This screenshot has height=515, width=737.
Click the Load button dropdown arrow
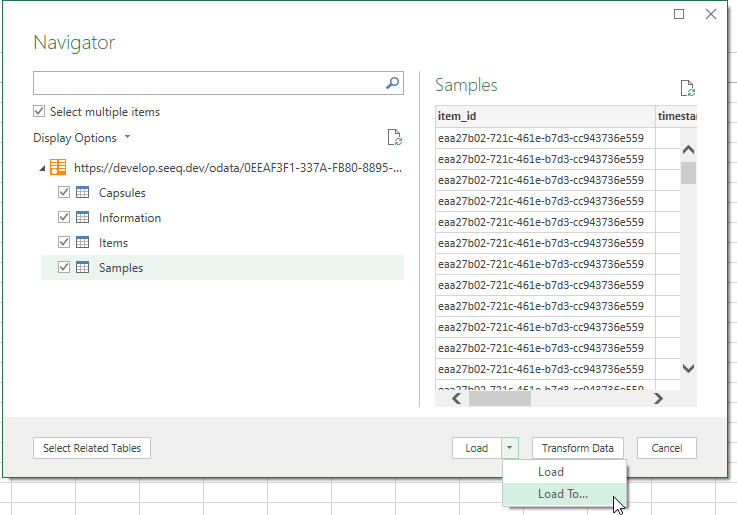click(x=510, y=448)
